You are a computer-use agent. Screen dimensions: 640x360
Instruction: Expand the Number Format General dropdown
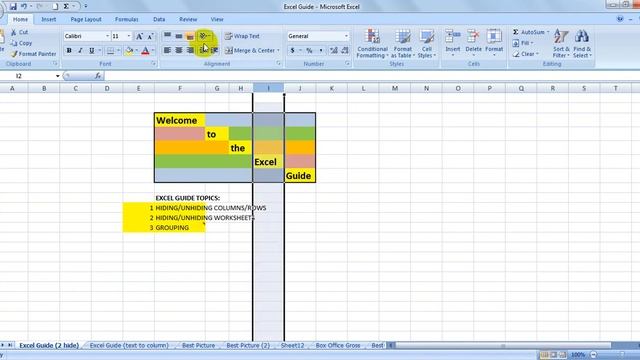(346, 36)
